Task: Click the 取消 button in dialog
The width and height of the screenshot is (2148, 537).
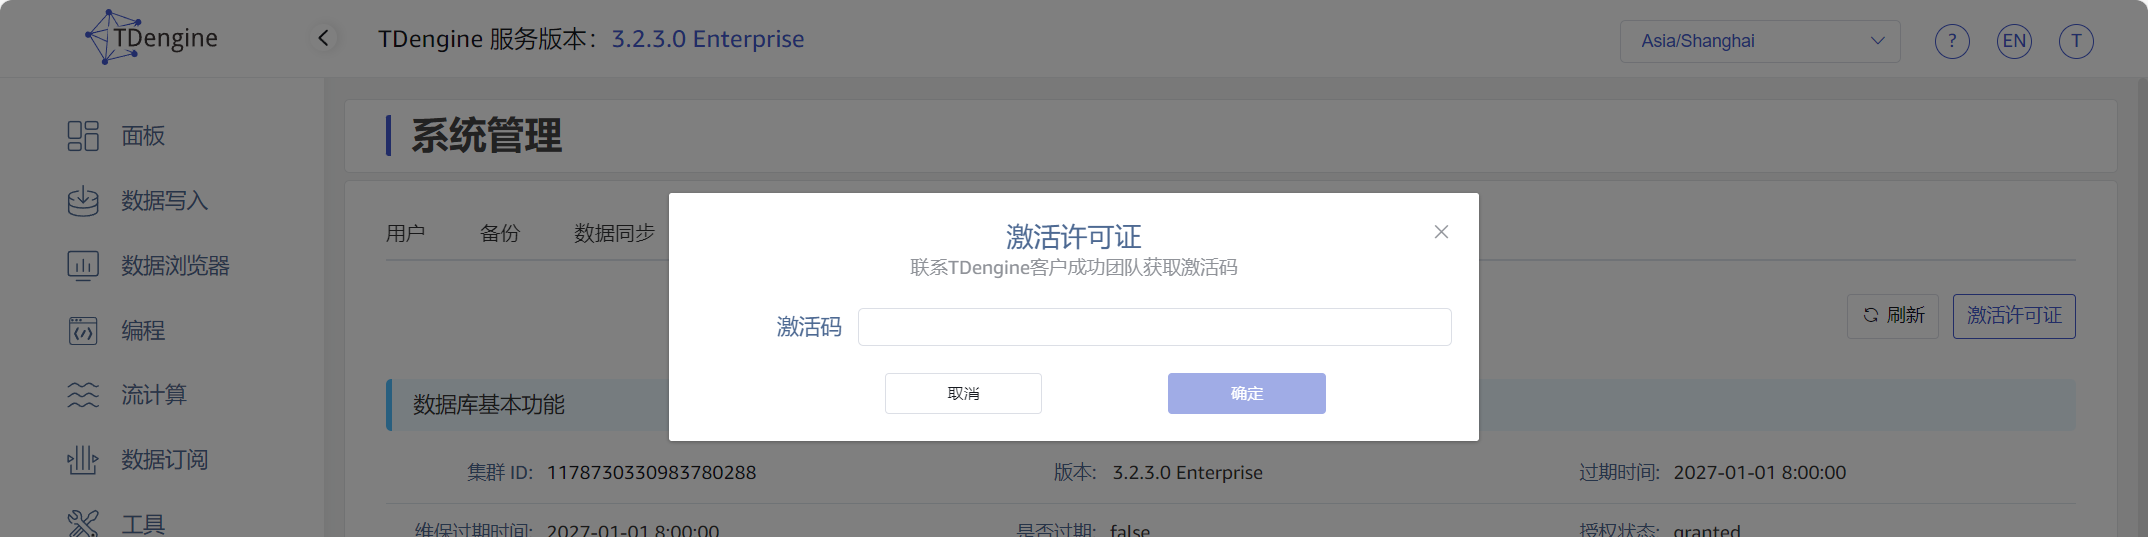Action: (x=963, y=393)
